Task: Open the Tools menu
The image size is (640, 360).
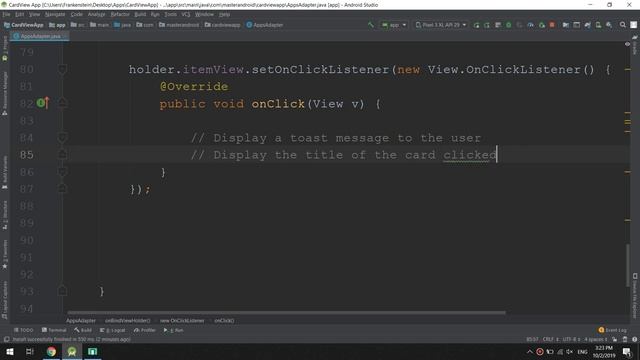Action: coord(170,14)
